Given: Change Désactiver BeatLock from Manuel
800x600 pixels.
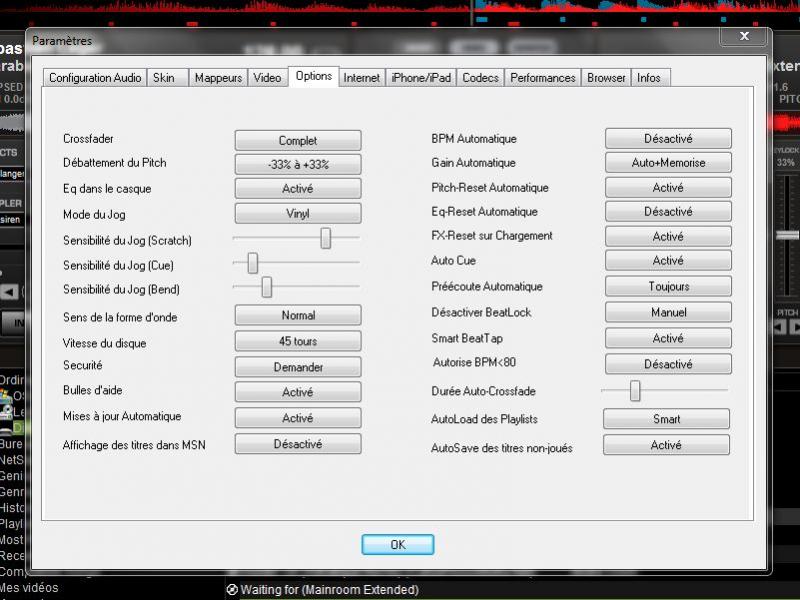Looking at the screenshot, I should tap(668, 312).
